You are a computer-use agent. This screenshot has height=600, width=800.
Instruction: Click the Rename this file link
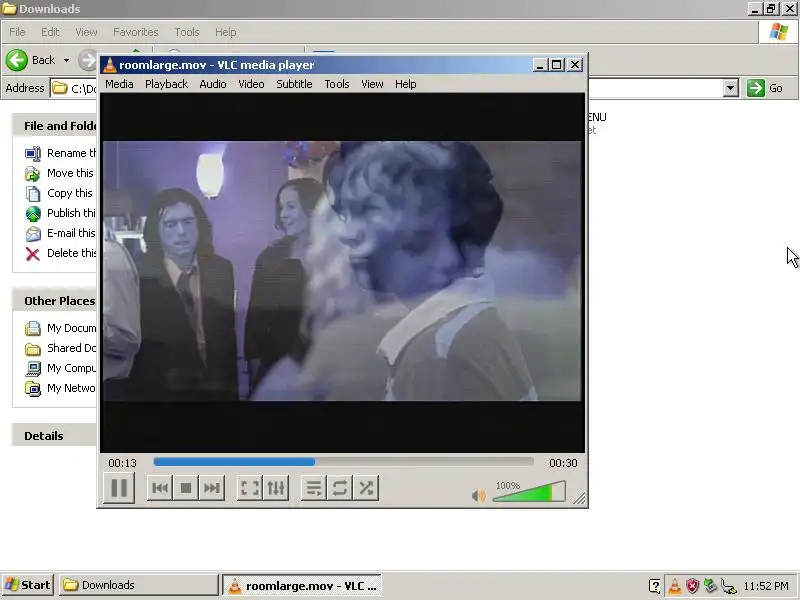pos(71,153)
